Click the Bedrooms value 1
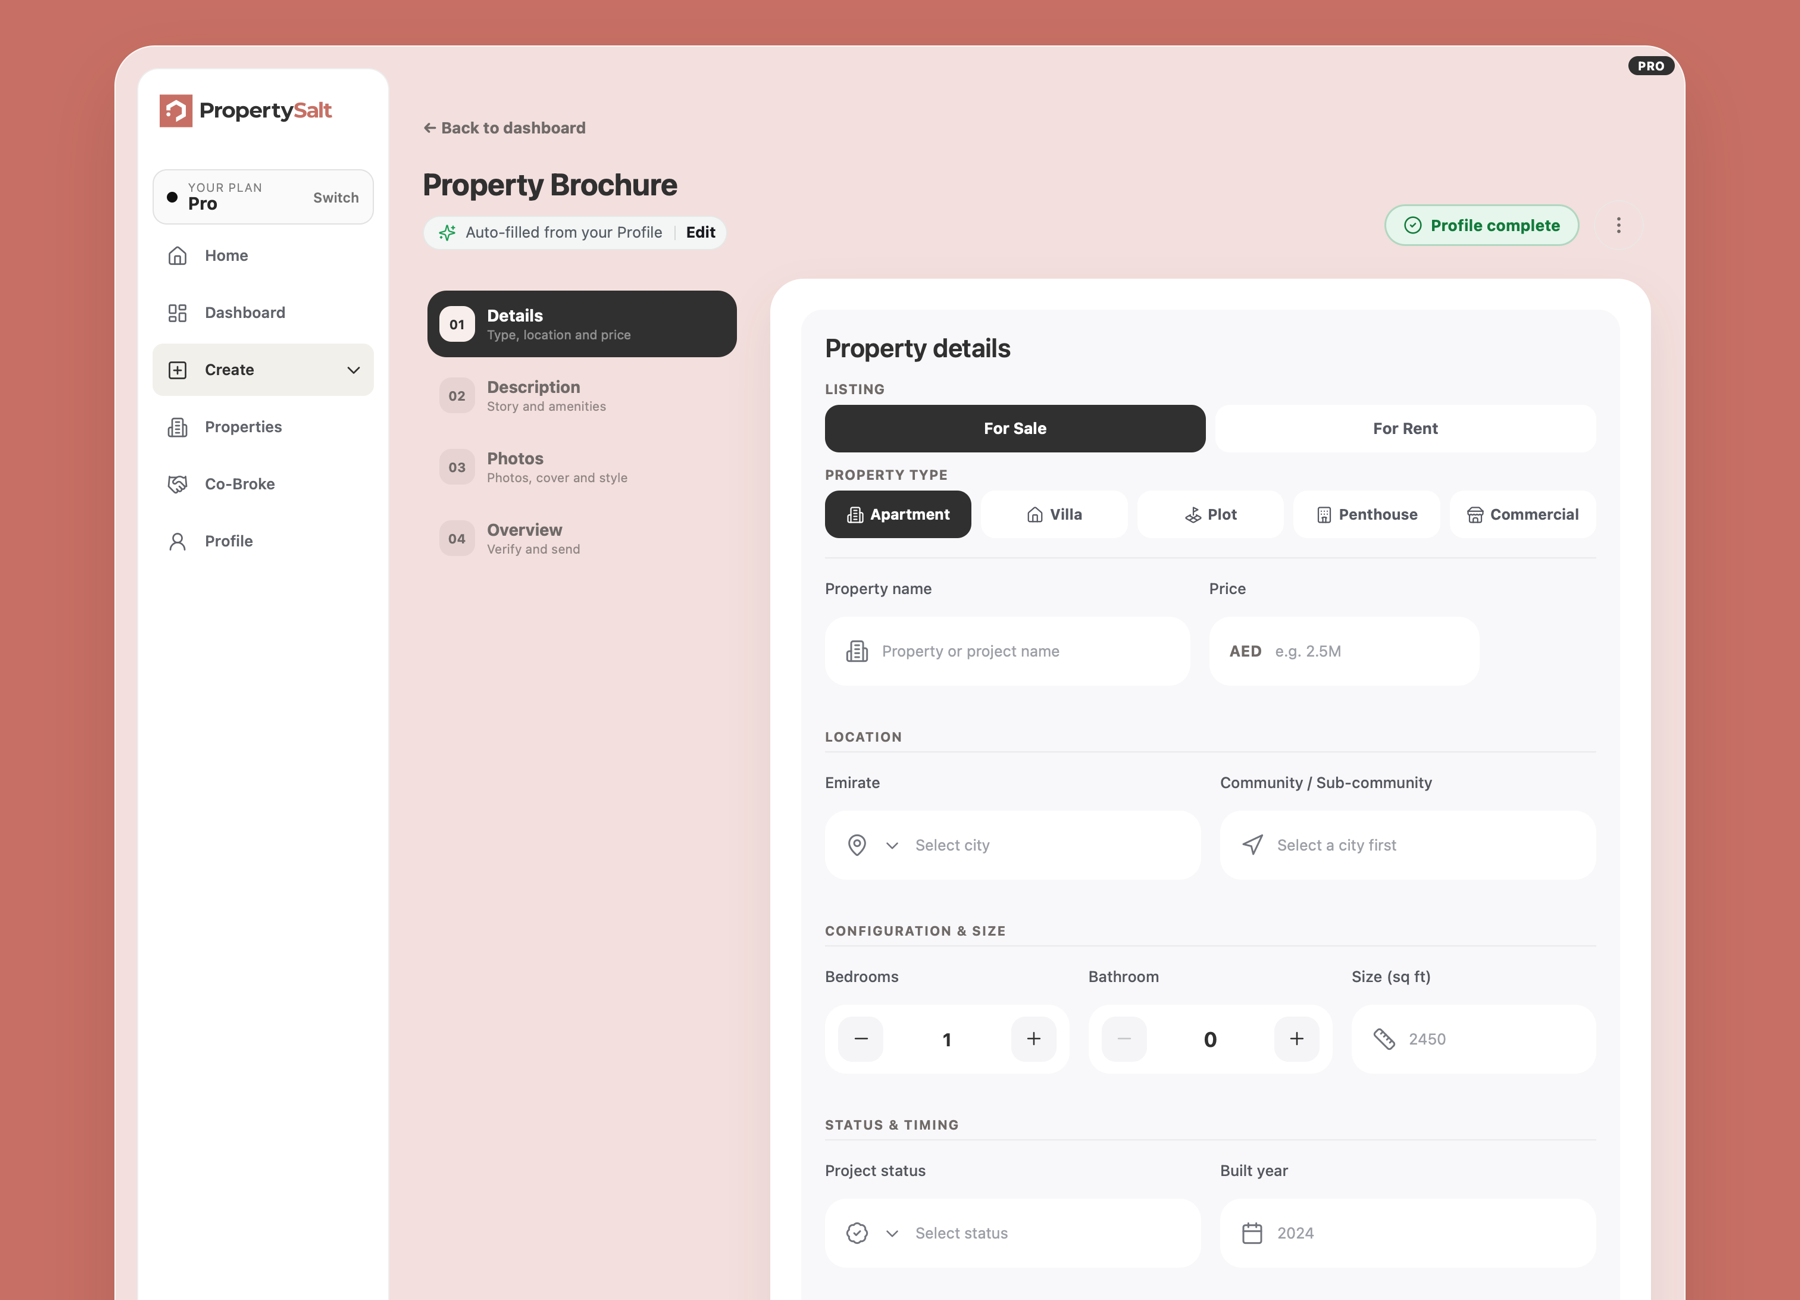This screenshot has width=1800, height=1300. (x=947, y=1040)
